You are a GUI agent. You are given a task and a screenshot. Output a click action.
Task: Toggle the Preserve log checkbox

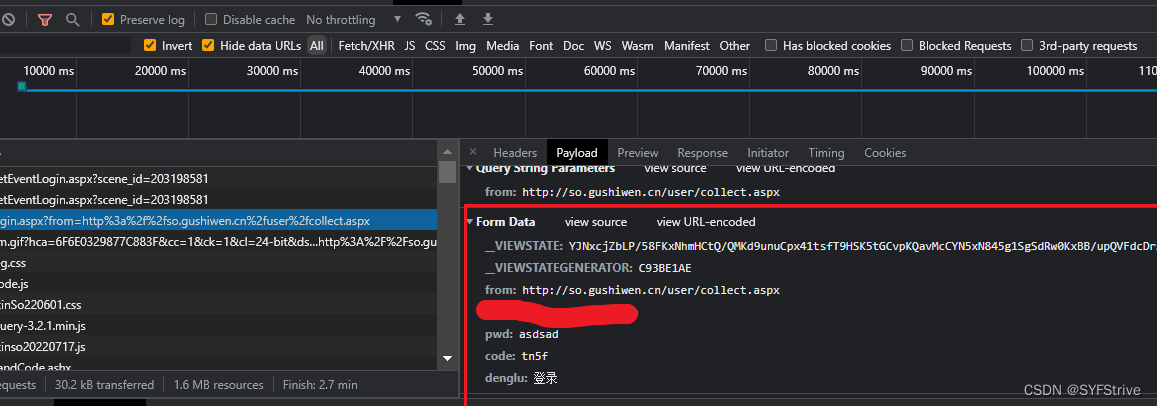point(108,20)
